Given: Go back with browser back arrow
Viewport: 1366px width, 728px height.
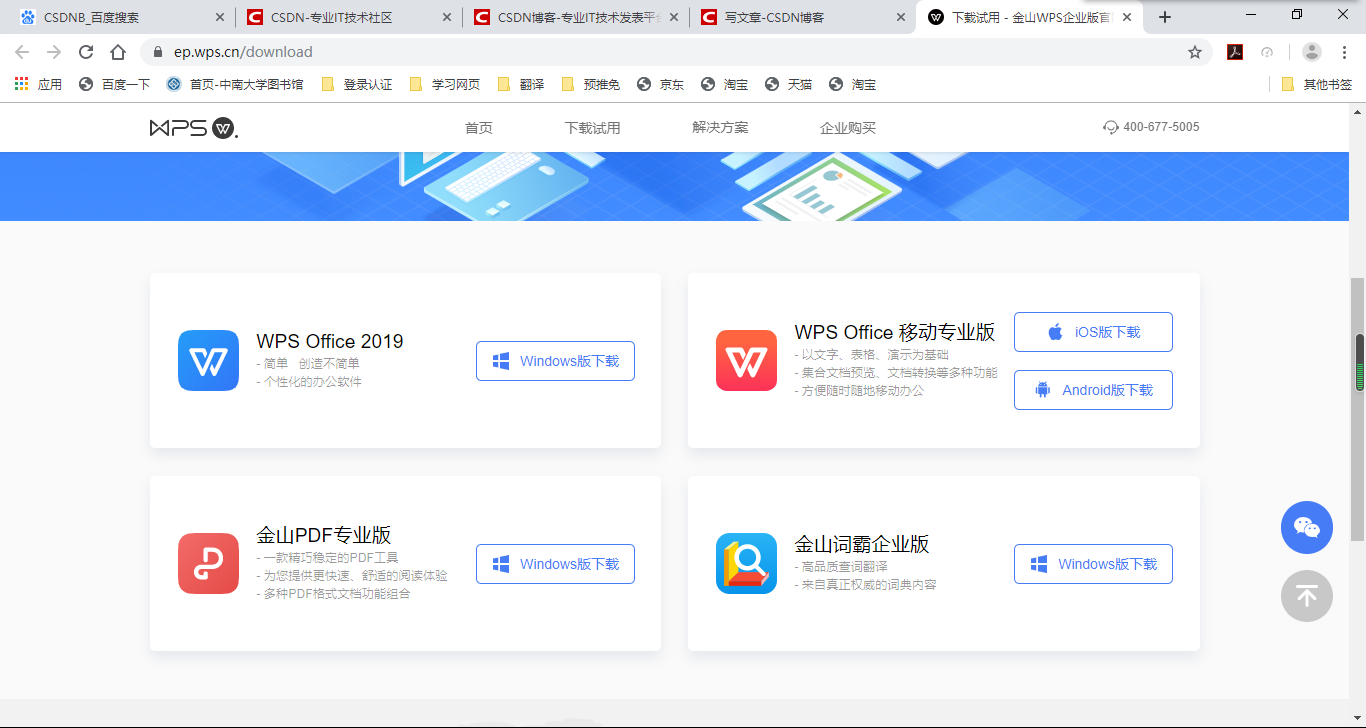Looking at the screenshot, I should pos(22,52).
